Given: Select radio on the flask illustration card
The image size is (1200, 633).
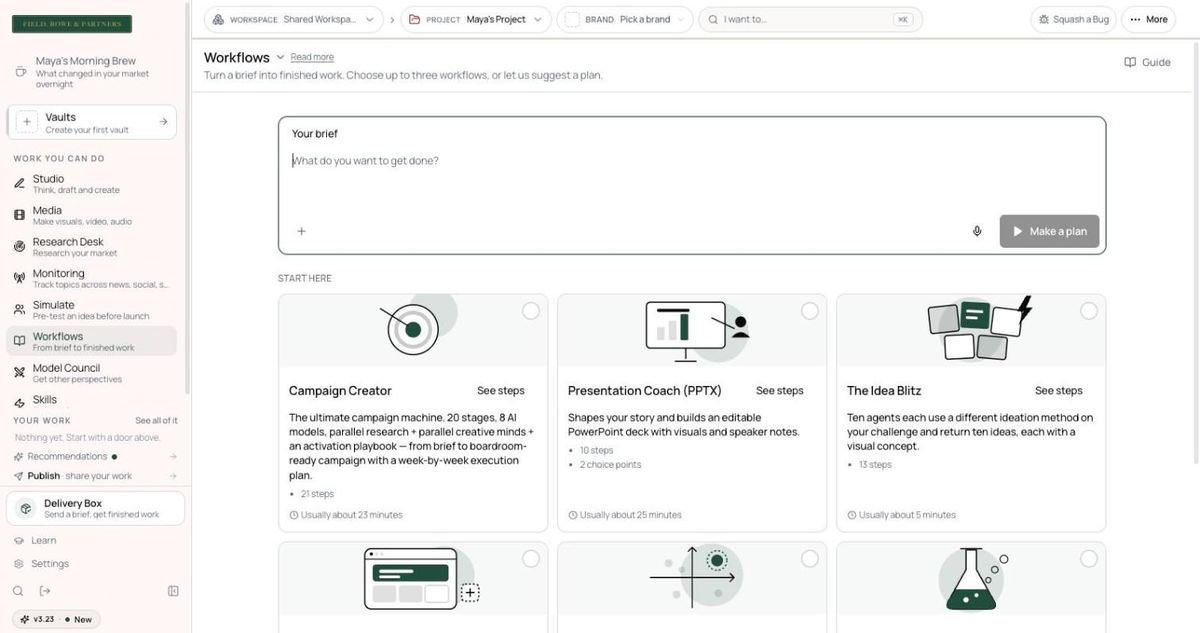Looking at the screenshot, I should point(1089,559).
